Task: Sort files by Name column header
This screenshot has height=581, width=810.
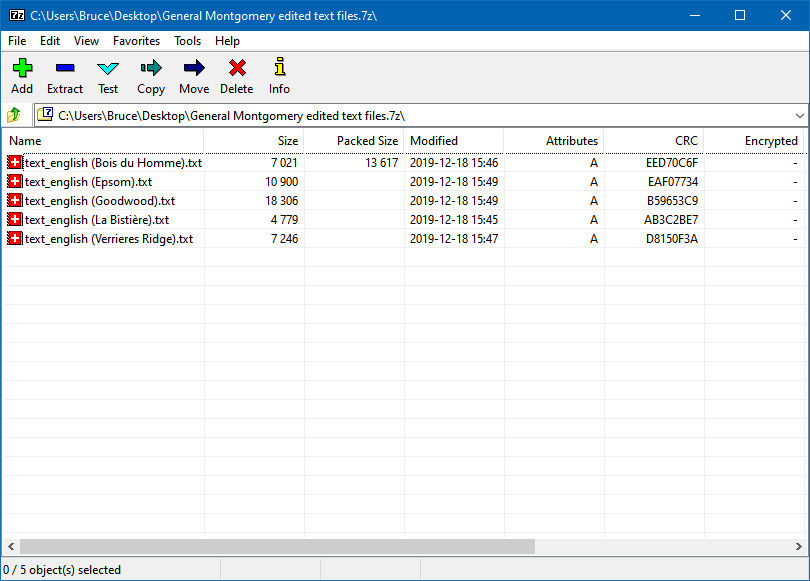Action: pyautogui.click(x=25, y=141)
